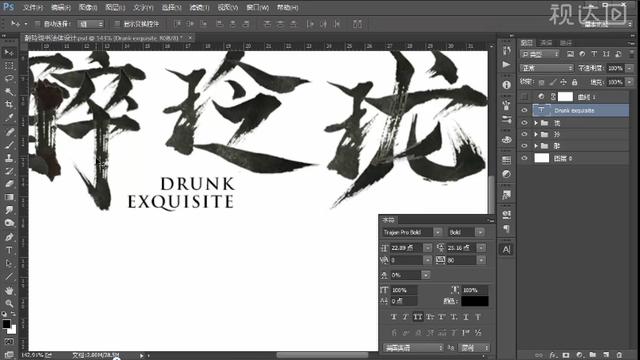Click lock image pixels brush icon
Screen dimensions: 640x360
[x=552, y=82]
